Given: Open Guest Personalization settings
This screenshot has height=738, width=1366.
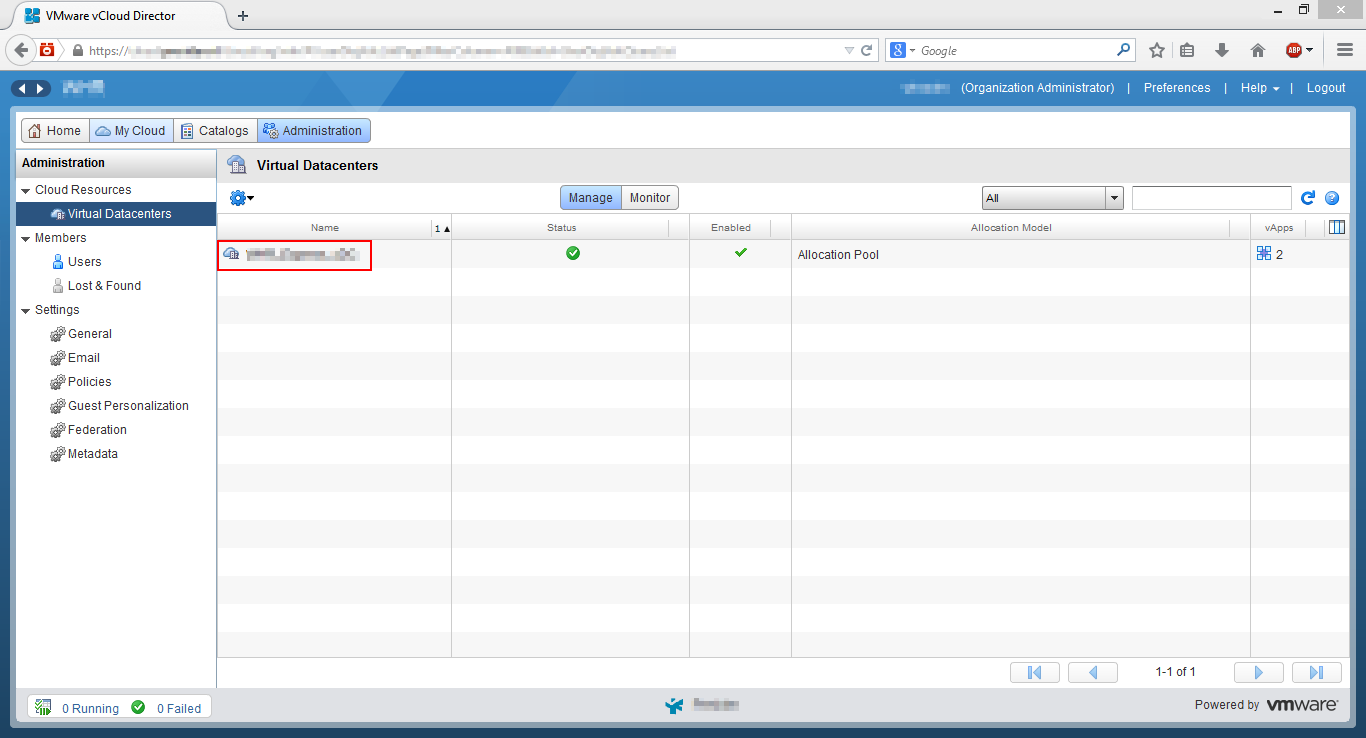Looking at the screenshot, I should 128,406.
